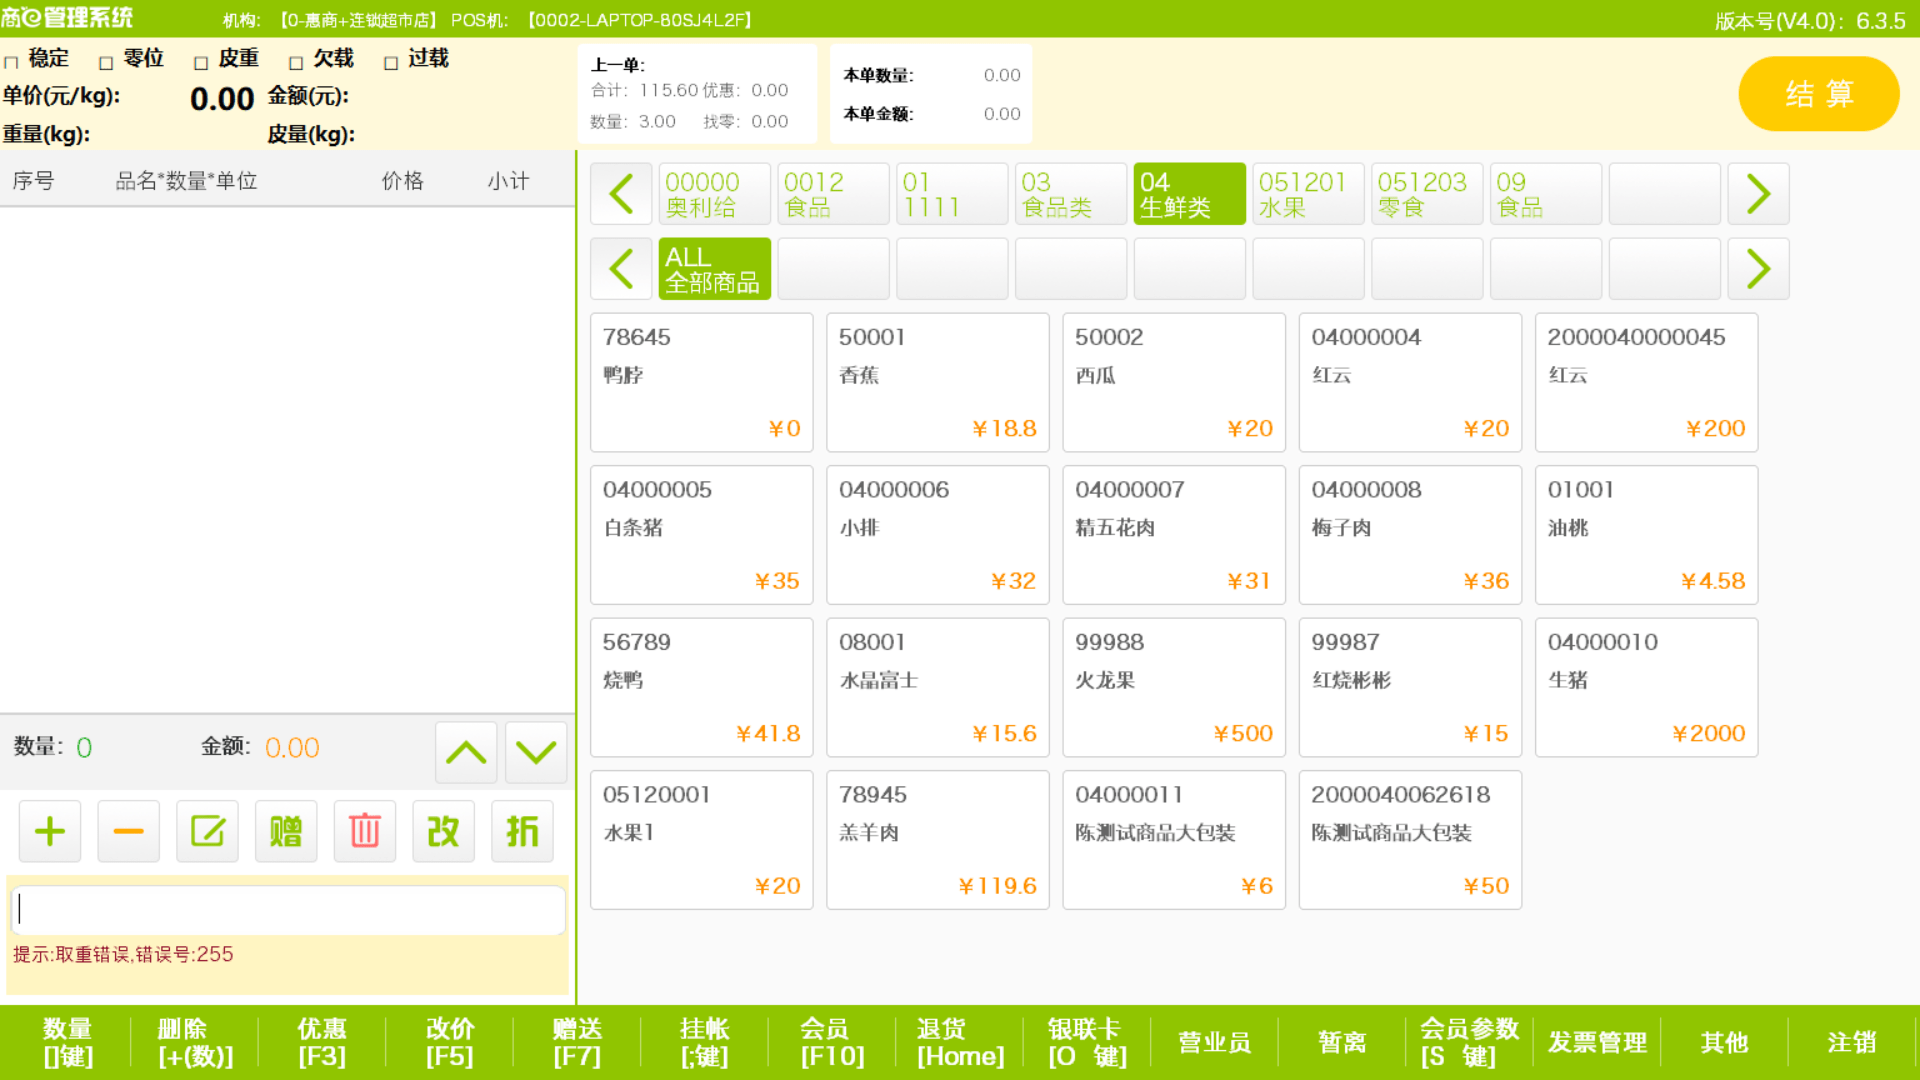Select the 051203 零食 category tab

coord(1427,194)
